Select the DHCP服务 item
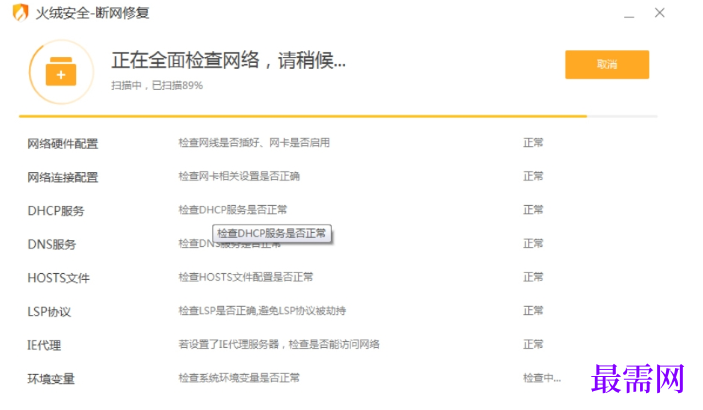The width and height of the screenshot is (703, 410). [x=56, y=211]
